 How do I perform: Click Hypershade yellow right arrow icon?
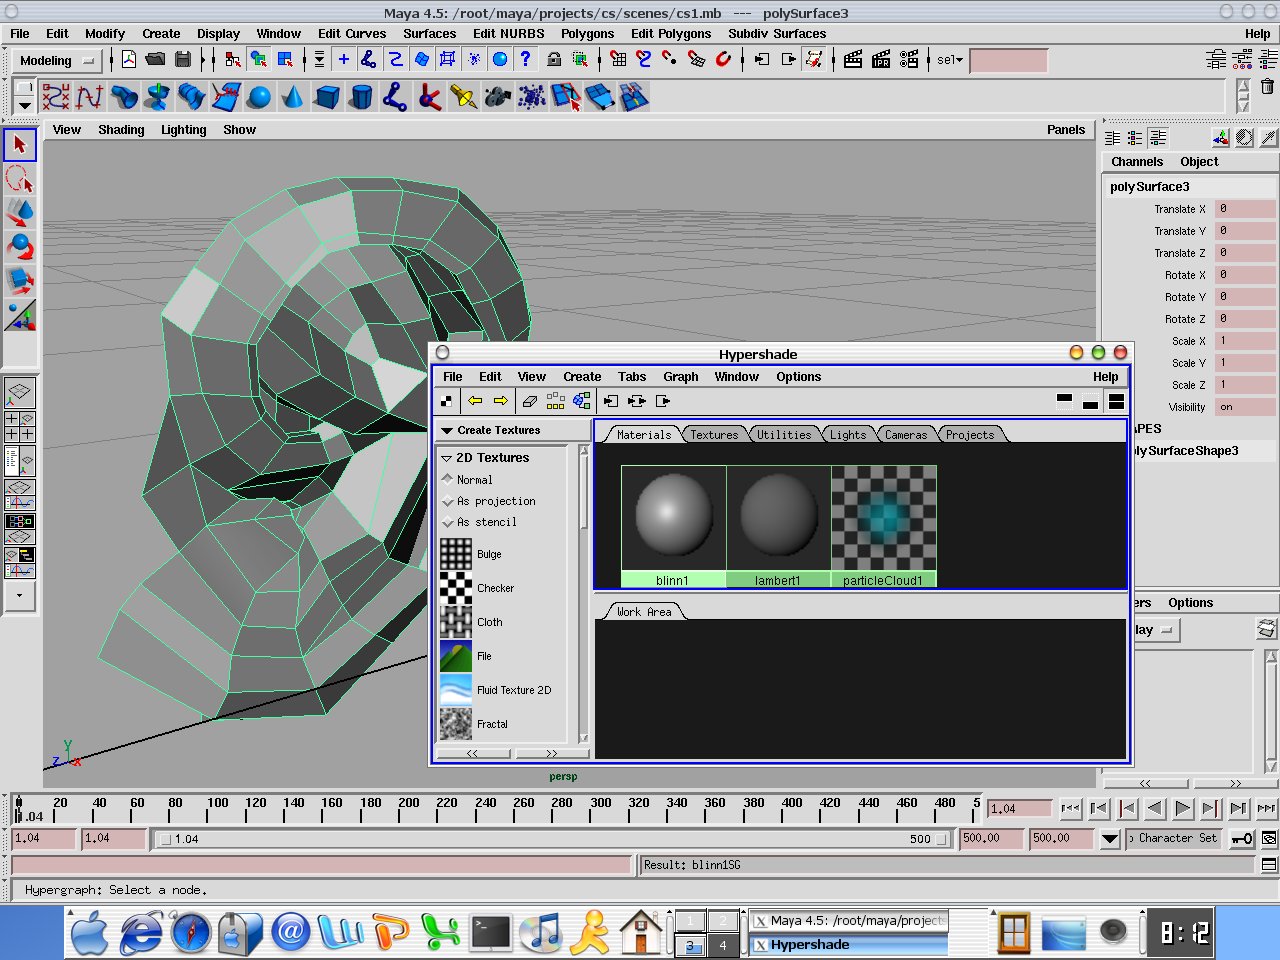pyautogui.click(x=501, y=401)
